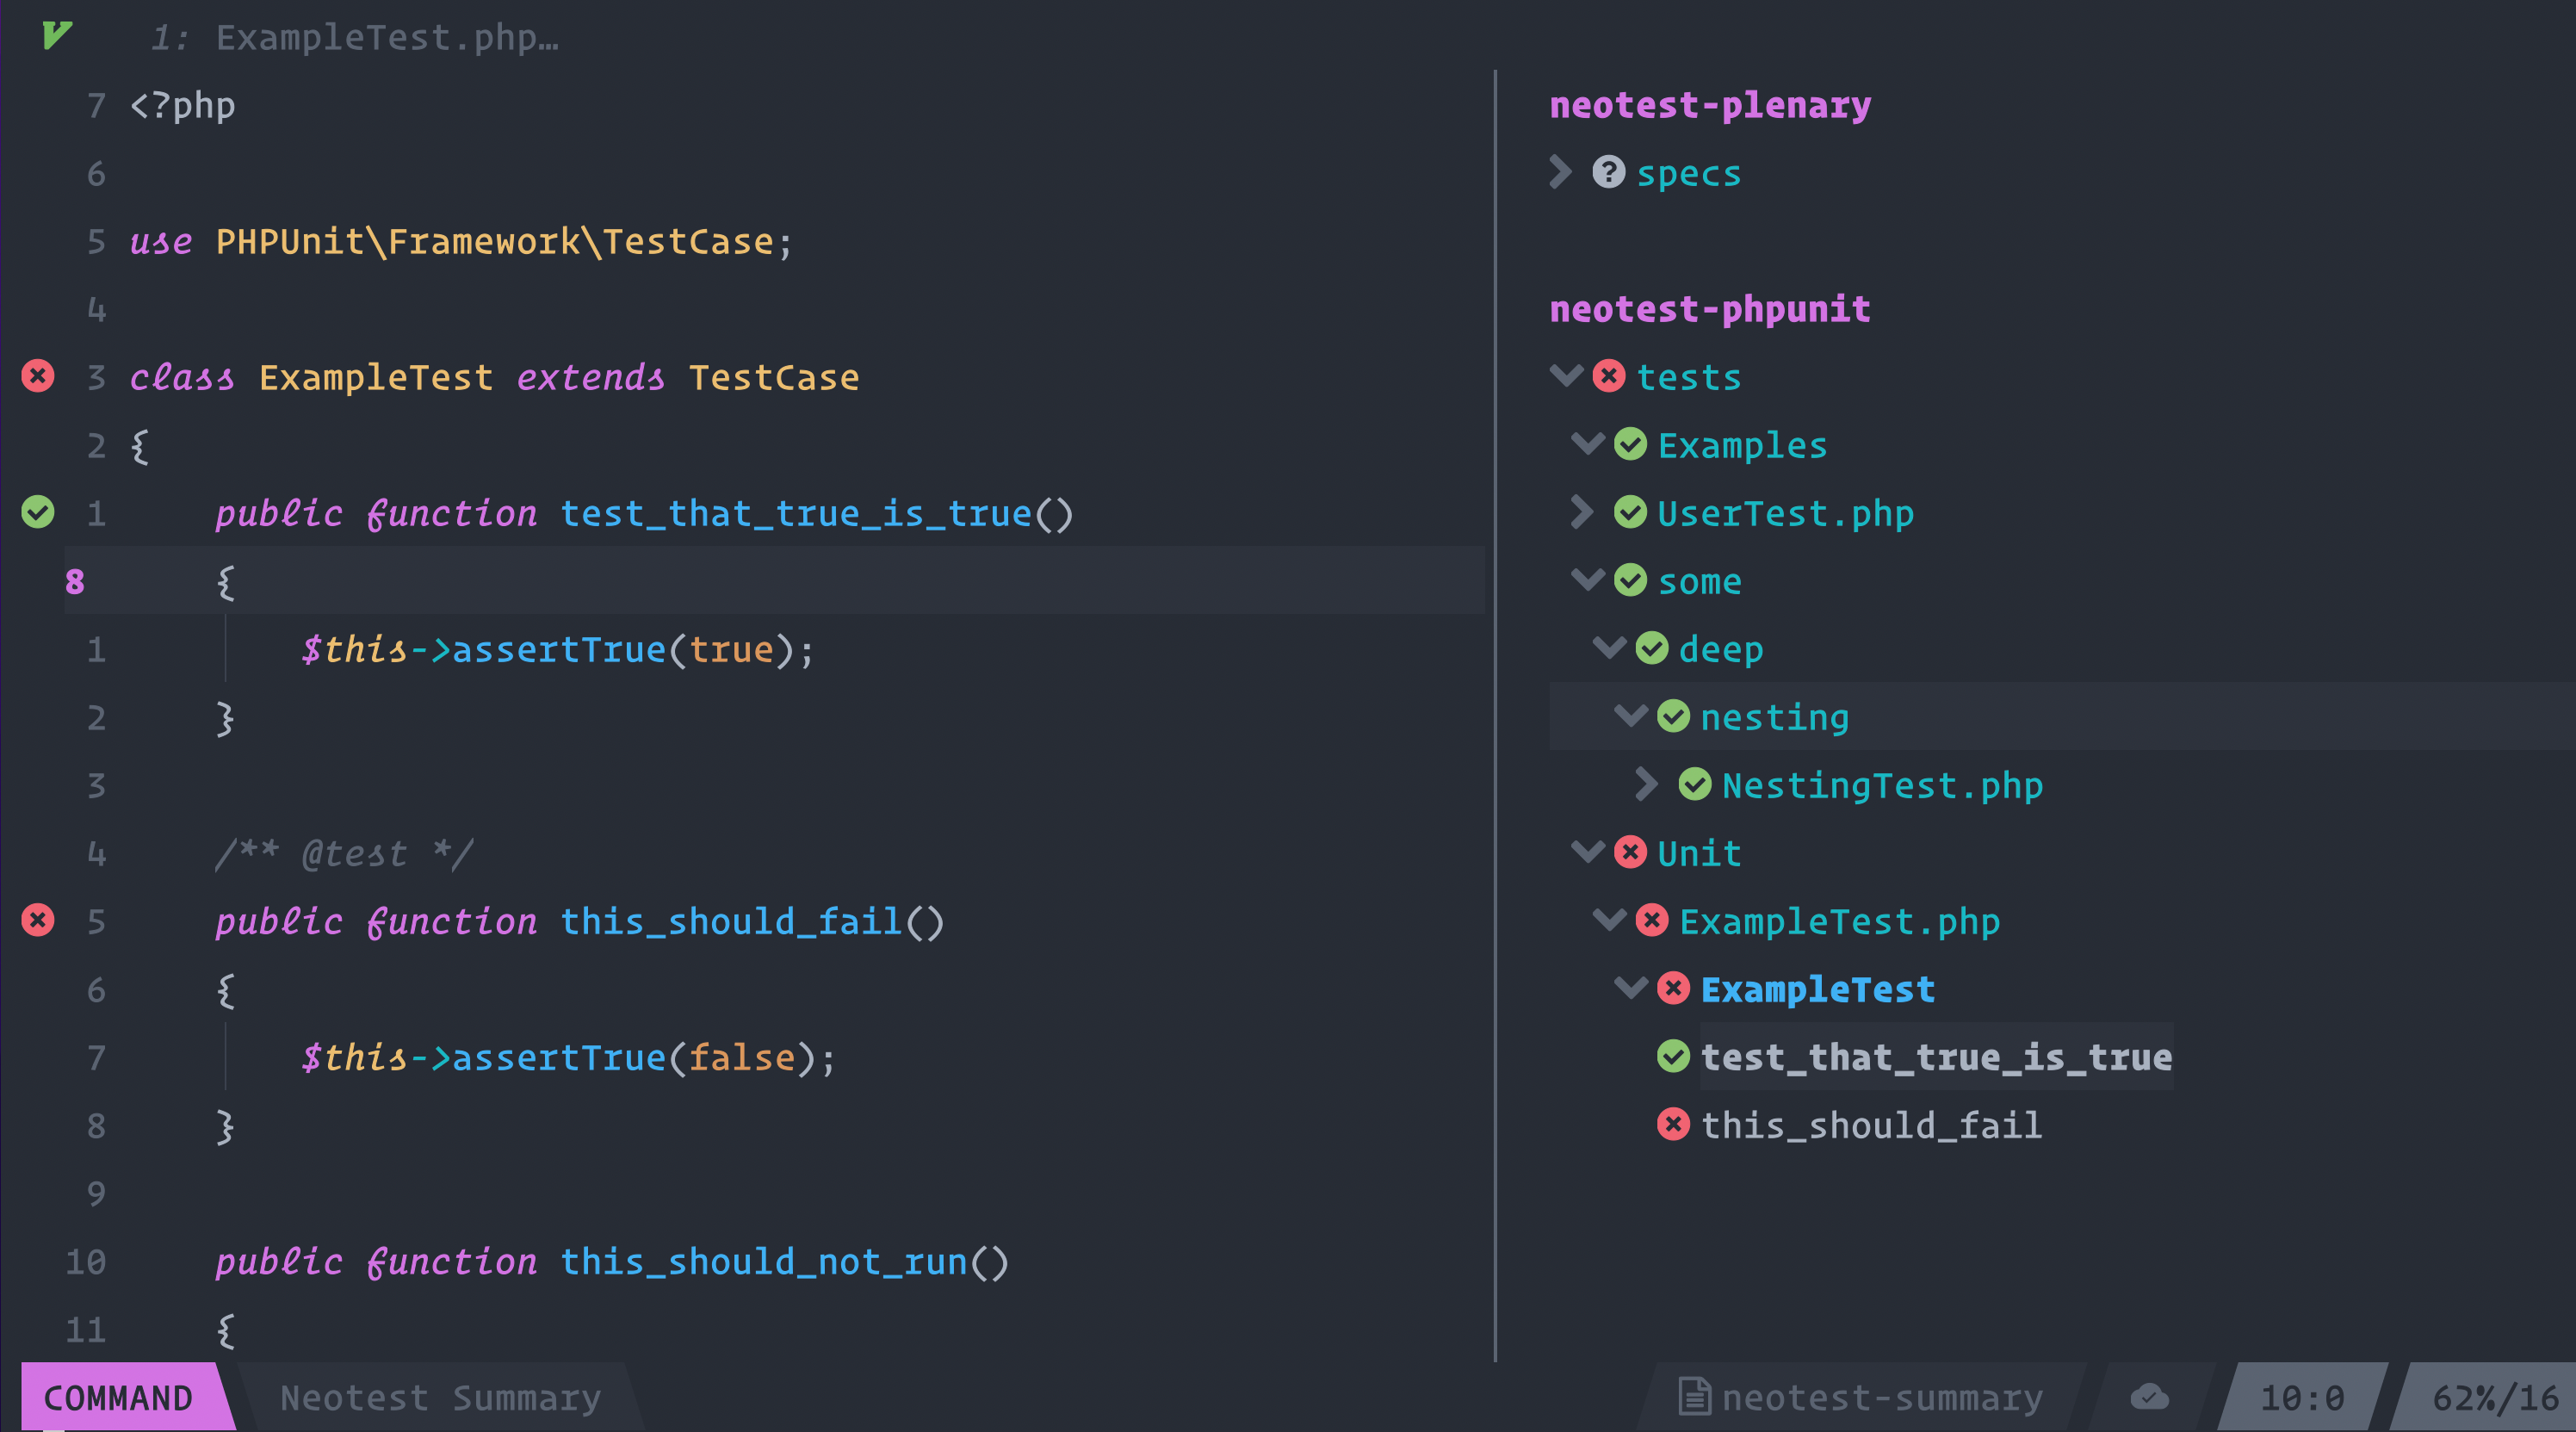This screenshot has height=1432, width=2576.
Task: Expand the NestingTest.php chevron
Action: tap(1646, 784)
